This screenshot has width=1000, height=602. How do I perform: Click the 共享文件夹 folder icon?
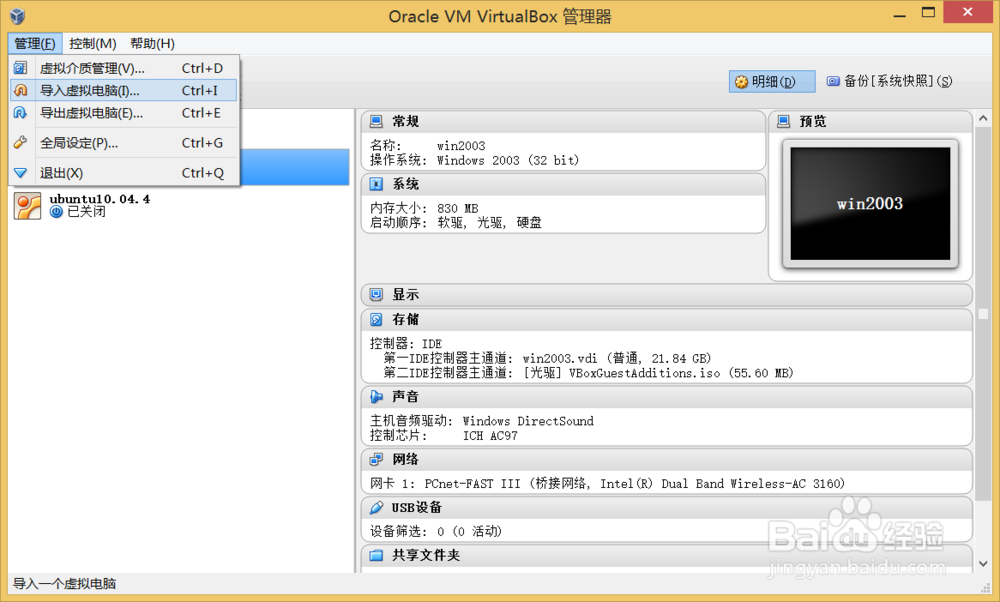376,555
